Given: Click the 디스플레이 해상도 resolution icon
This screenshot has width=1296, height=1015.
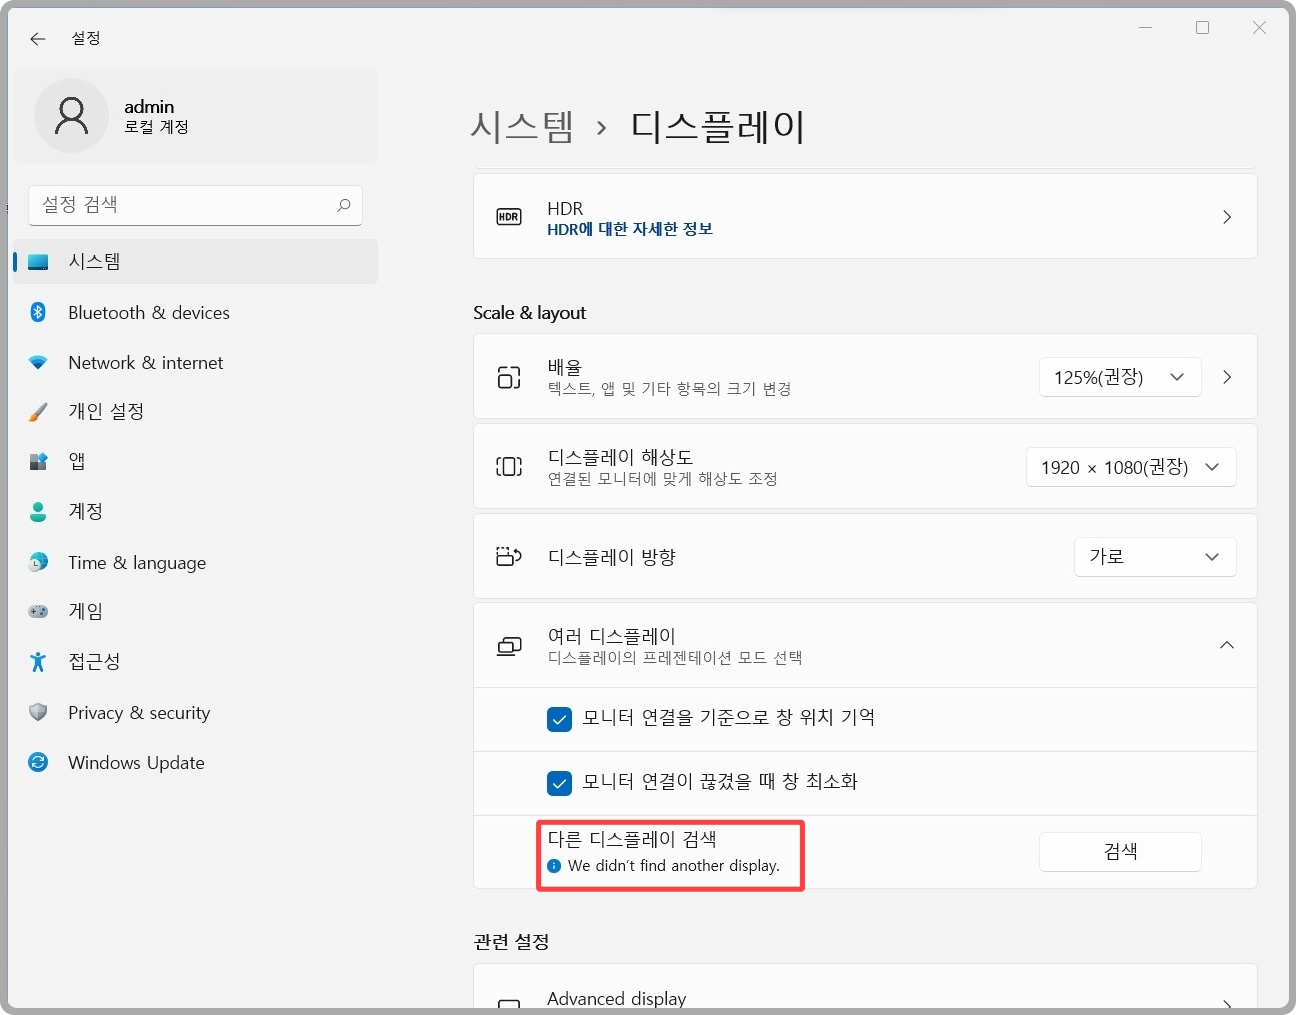Looking at the screenshot, I should (x=509, y=466).
